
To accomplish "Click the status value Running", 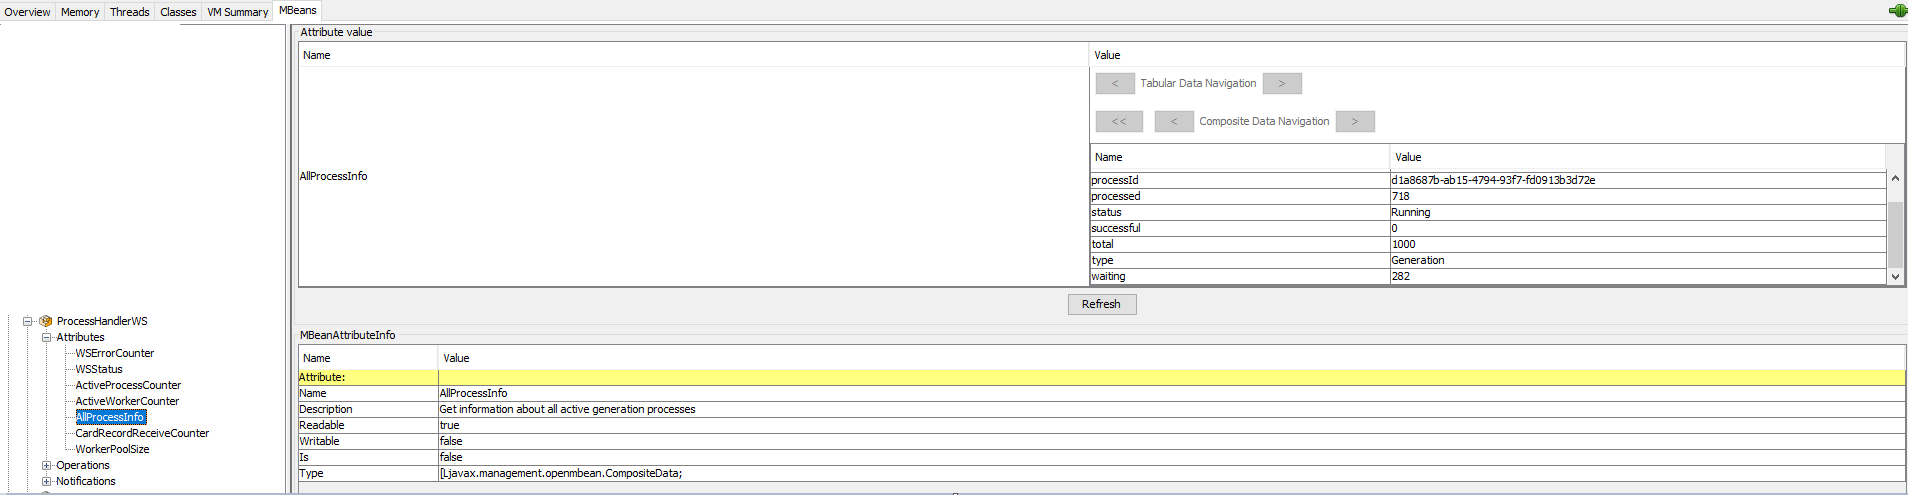I will 1637,212.
